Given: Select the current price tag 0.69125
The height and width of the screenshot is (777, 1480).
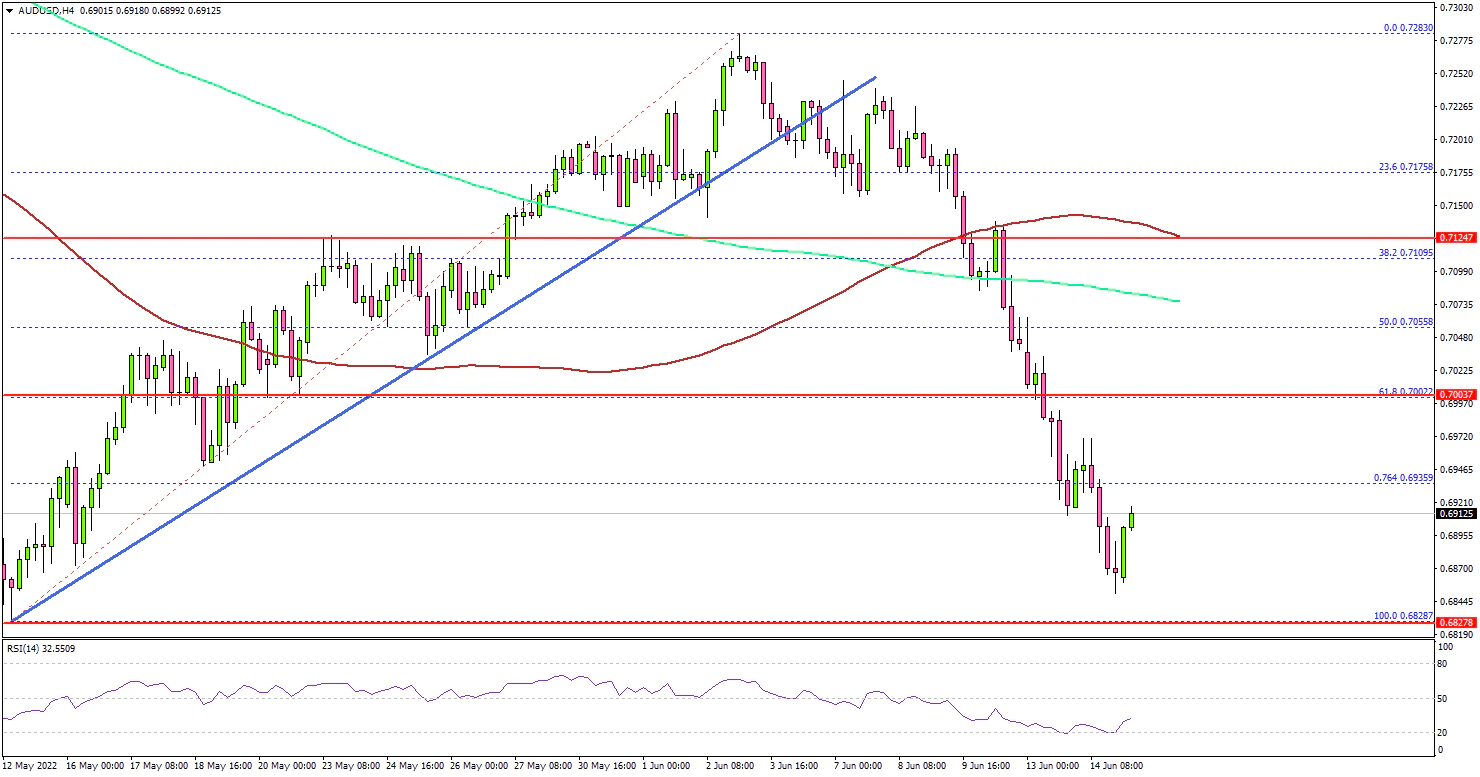Looking at the screenshot, I should [x=1458, y=514].
